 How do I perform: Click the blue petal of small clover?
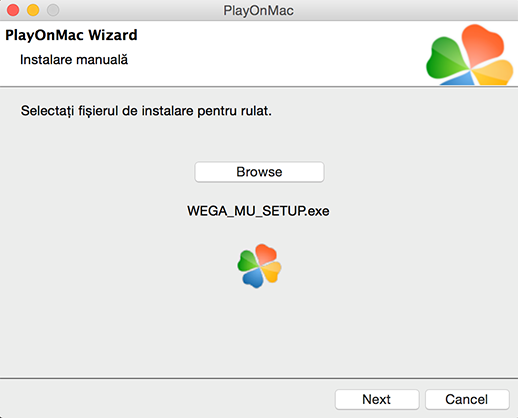click(x=253, y=278)
